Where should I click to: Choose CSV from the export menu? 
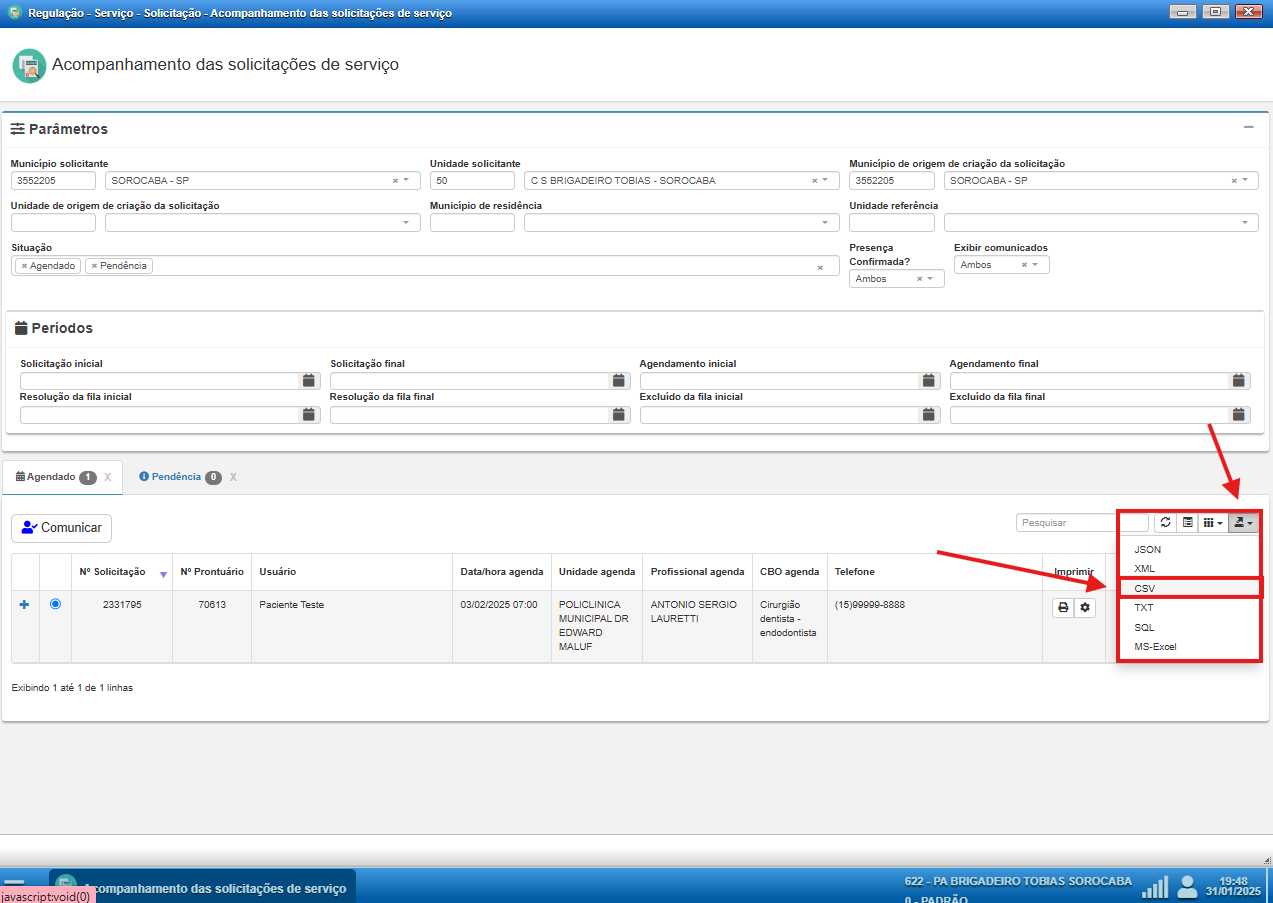point(1144,588)
